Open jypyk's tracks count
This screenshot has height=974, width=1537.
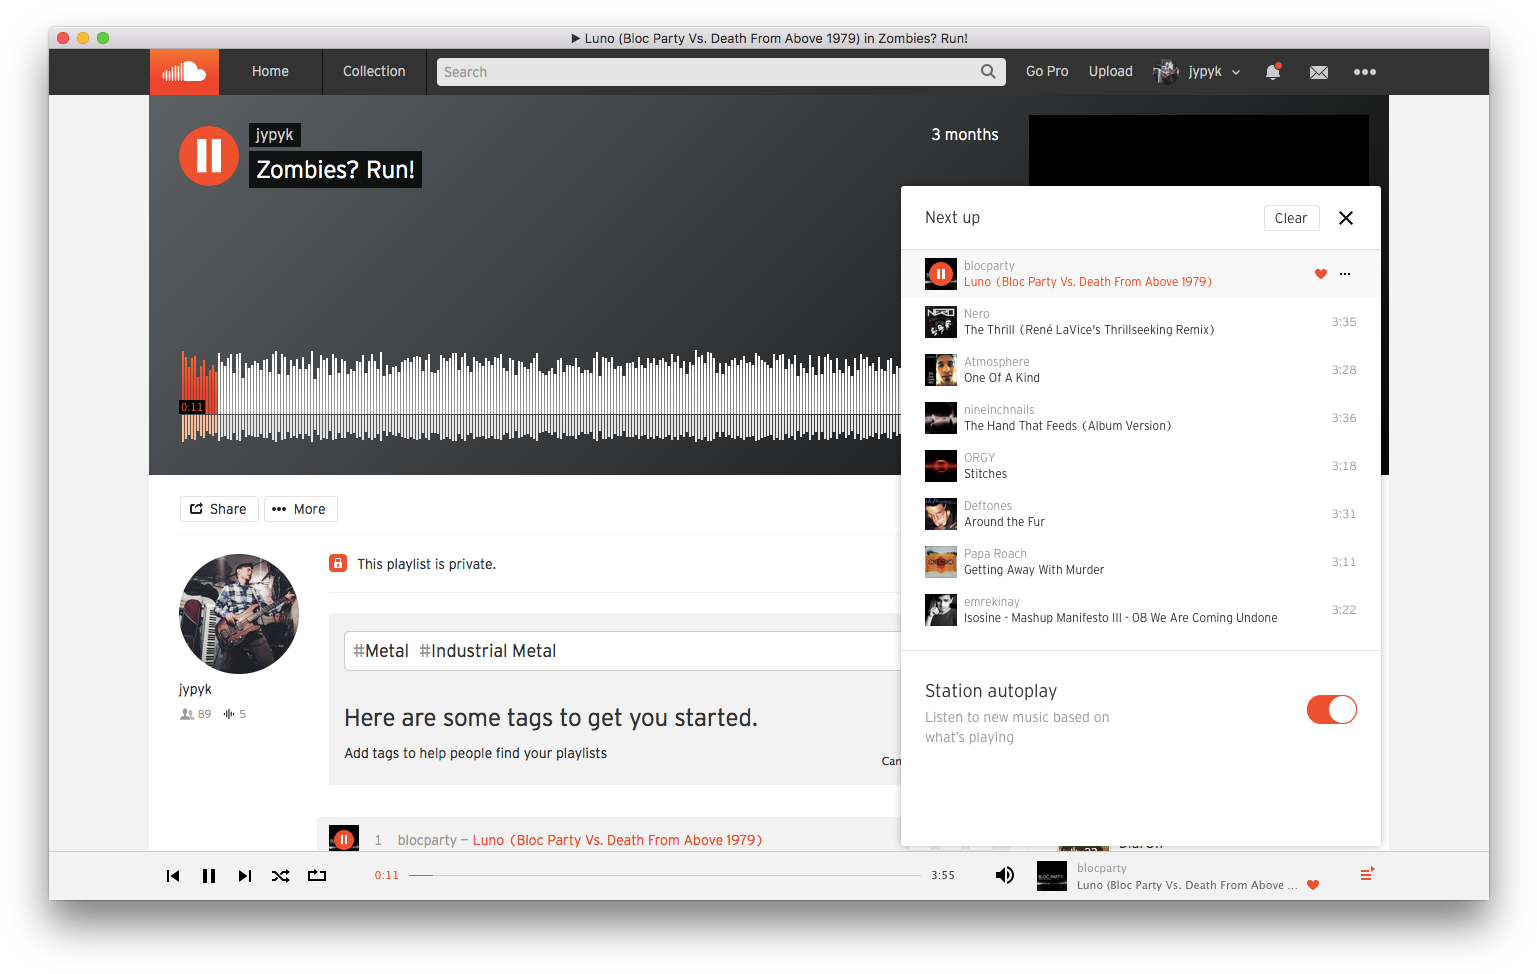pyautogui.click(x=235, y=714)
